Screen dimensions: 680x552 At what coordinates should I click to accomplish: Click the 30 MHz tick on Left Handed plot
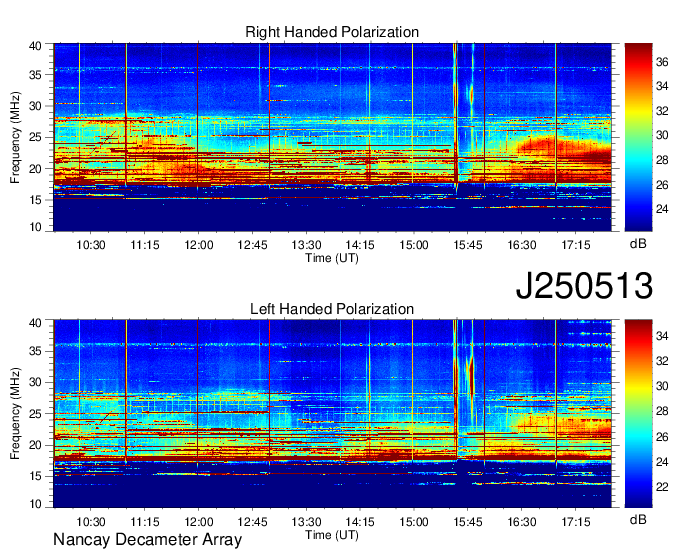(35, 382)
